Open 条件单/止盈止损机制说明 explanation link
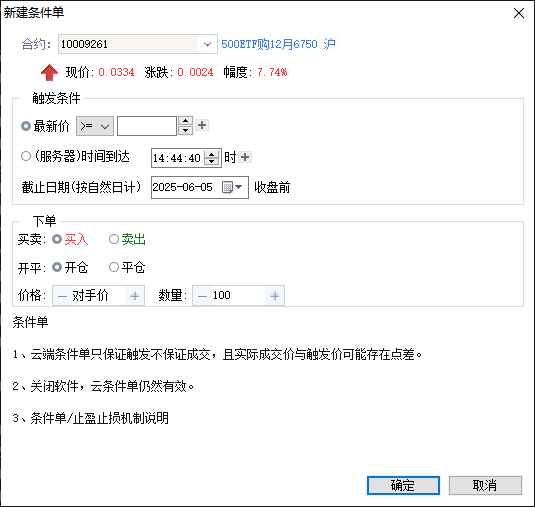The image size is (535, 507). [x=100, y=418]
